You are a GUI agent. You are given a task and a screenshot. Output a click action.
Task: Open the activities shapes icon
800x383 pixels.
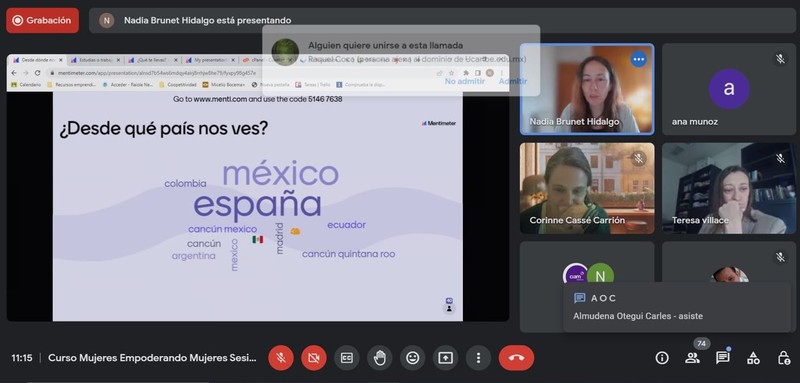pos(753,358)
